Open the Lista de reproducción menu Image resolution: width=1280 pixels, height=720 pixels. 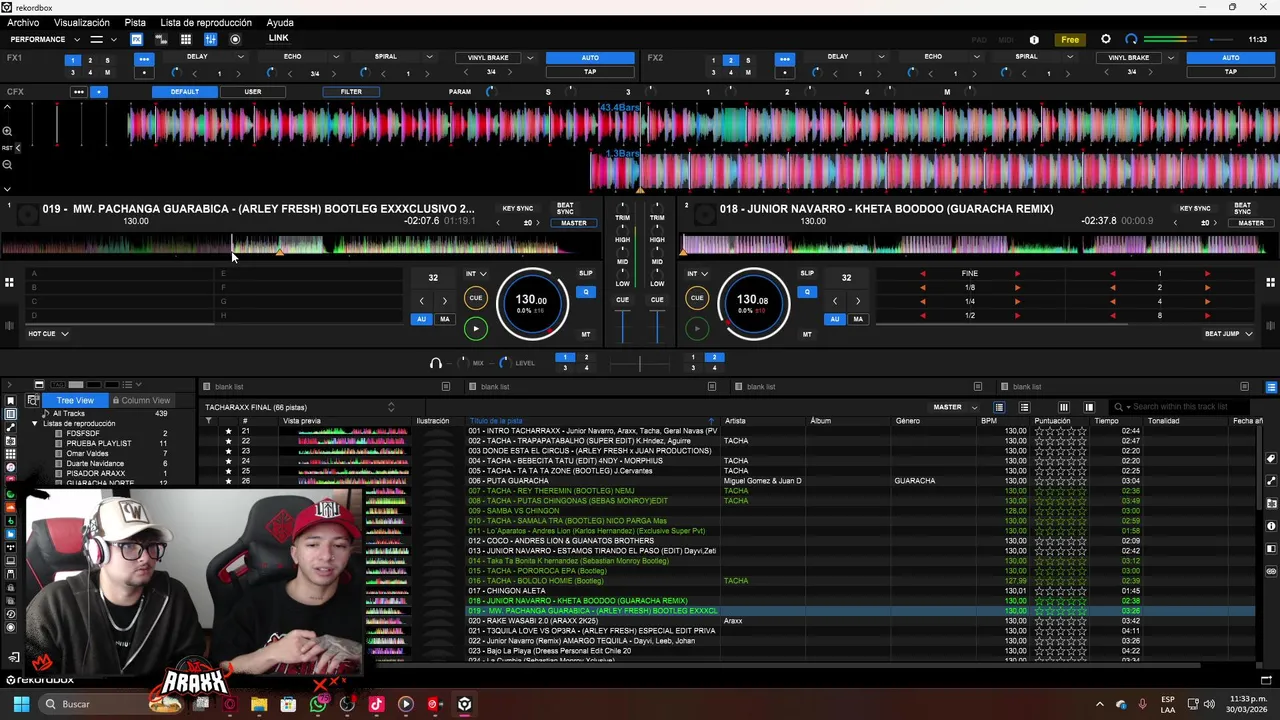pyautogui.click(x=206, y=22)
